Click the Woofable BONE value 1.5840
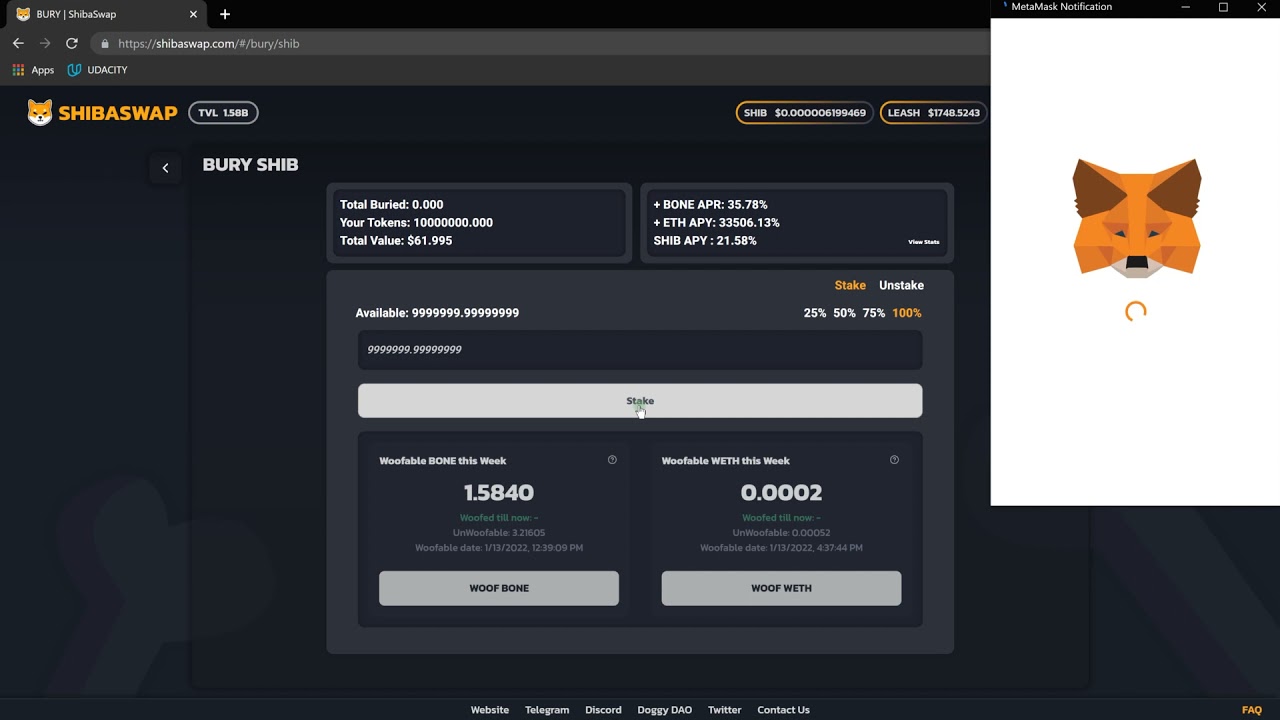This screenshot has width=1280, height=720. pyautogui.click(x=499, y=492)
